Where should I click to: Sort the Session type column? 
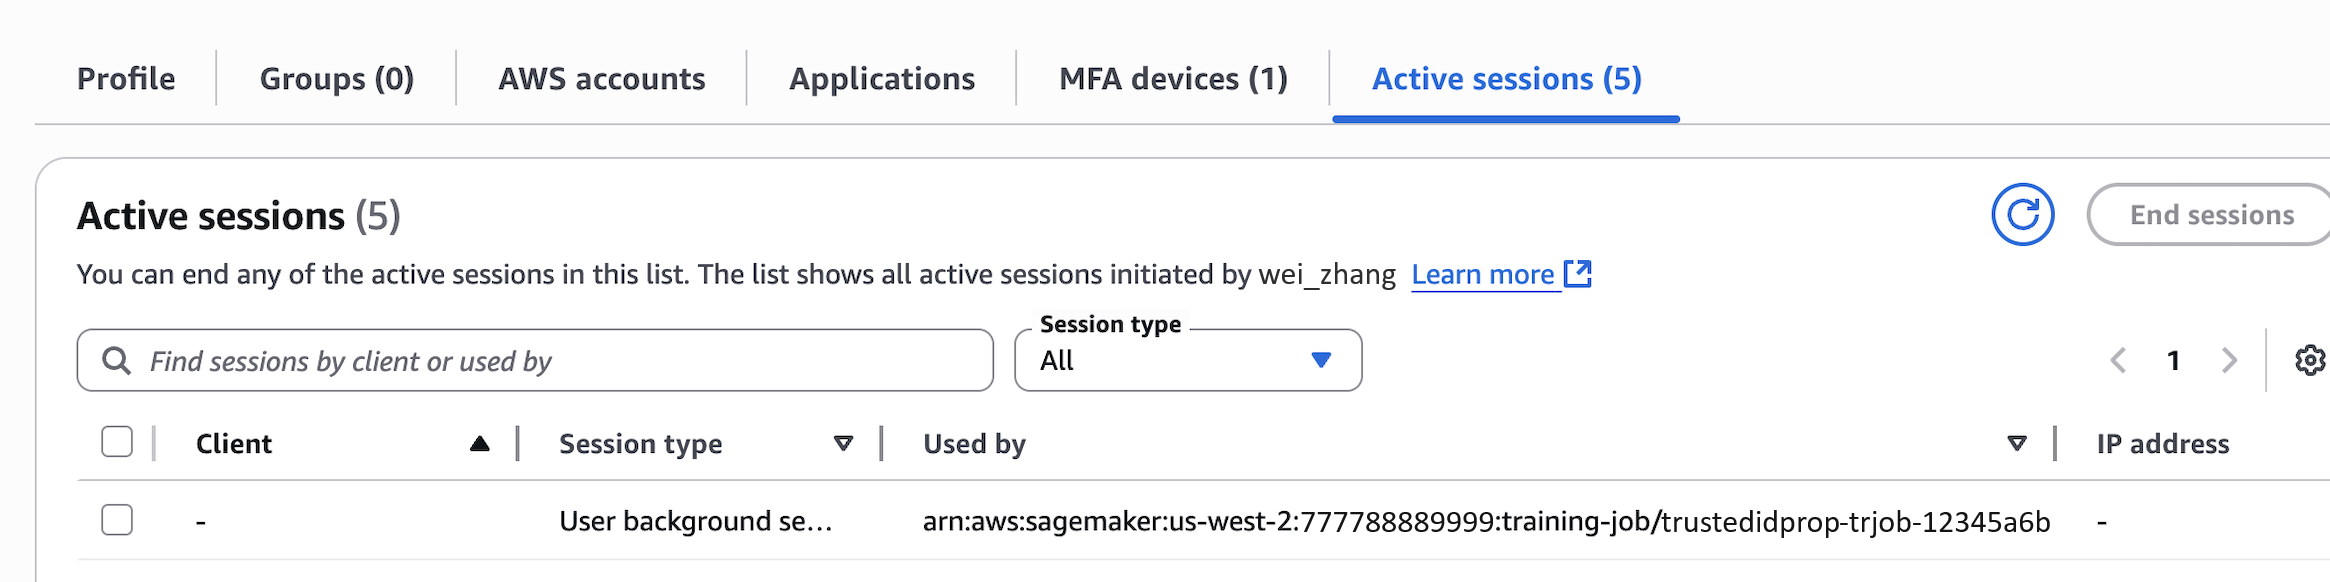pos(843,444)
